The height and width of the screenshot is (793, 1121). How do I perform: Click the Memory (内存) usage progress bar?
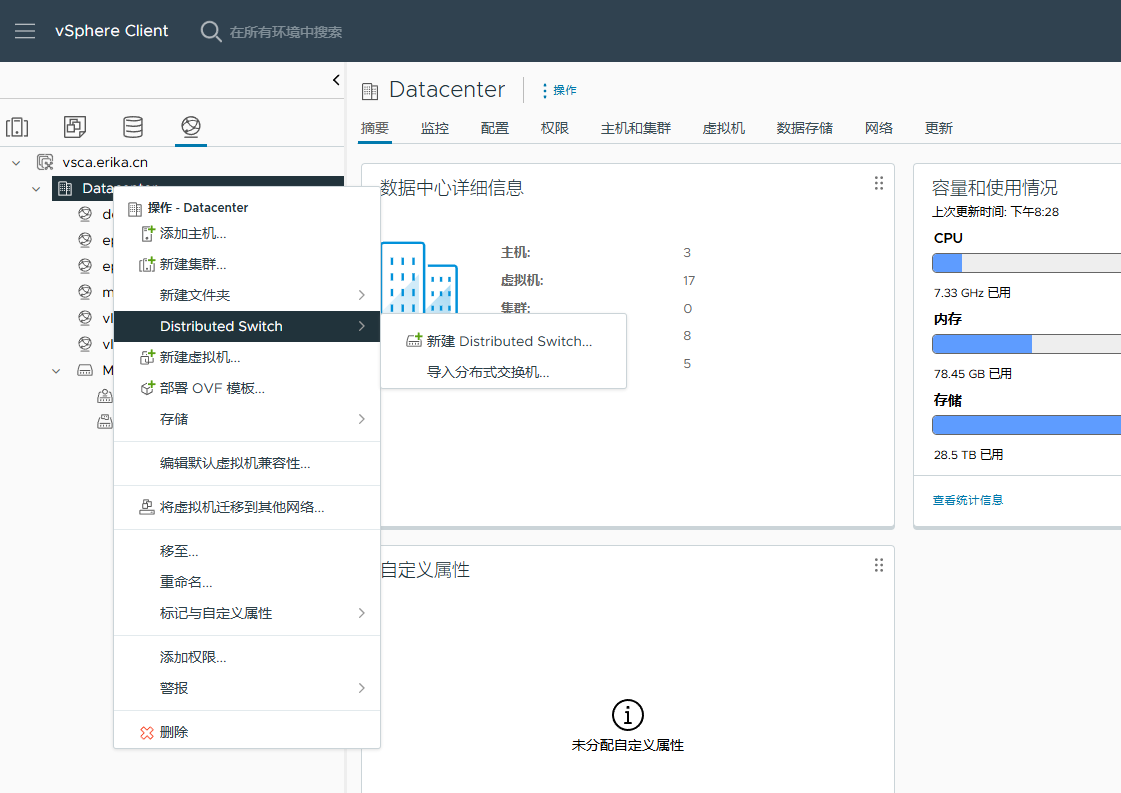pos(1027,344)
